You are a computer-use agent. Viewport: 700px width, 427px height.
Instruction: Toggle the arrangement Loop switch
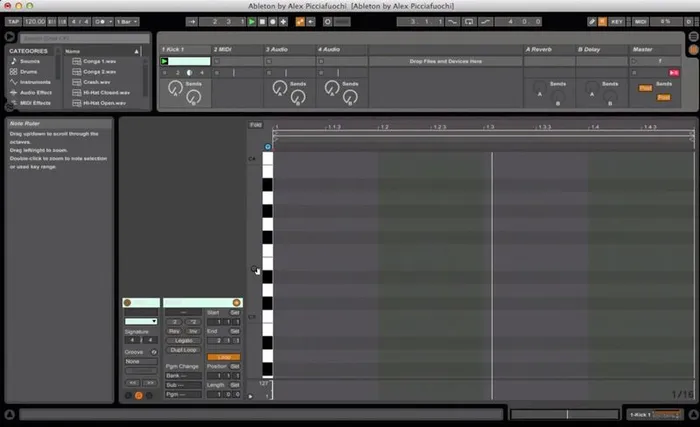(469, 21)
